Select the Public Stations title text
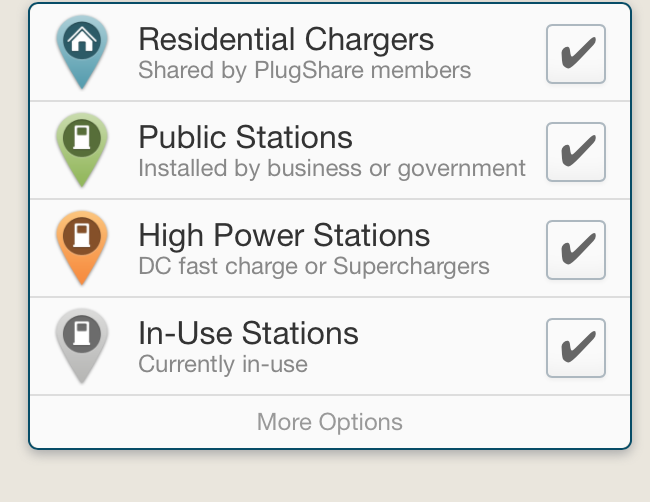Viewport: 650px width, 502px height. tap(245, 137)
